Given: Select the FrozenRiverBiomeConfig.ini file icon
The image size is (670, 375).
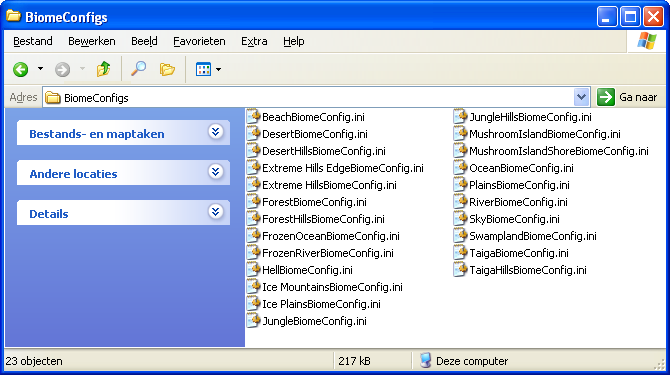Looking at the screenshot, I should coord(253,253).
